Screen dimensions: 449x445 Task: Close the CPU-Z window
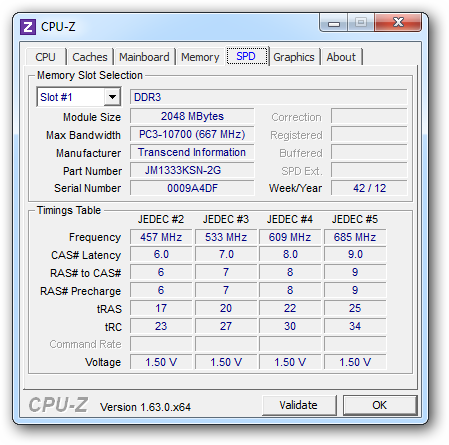point(398,23)
